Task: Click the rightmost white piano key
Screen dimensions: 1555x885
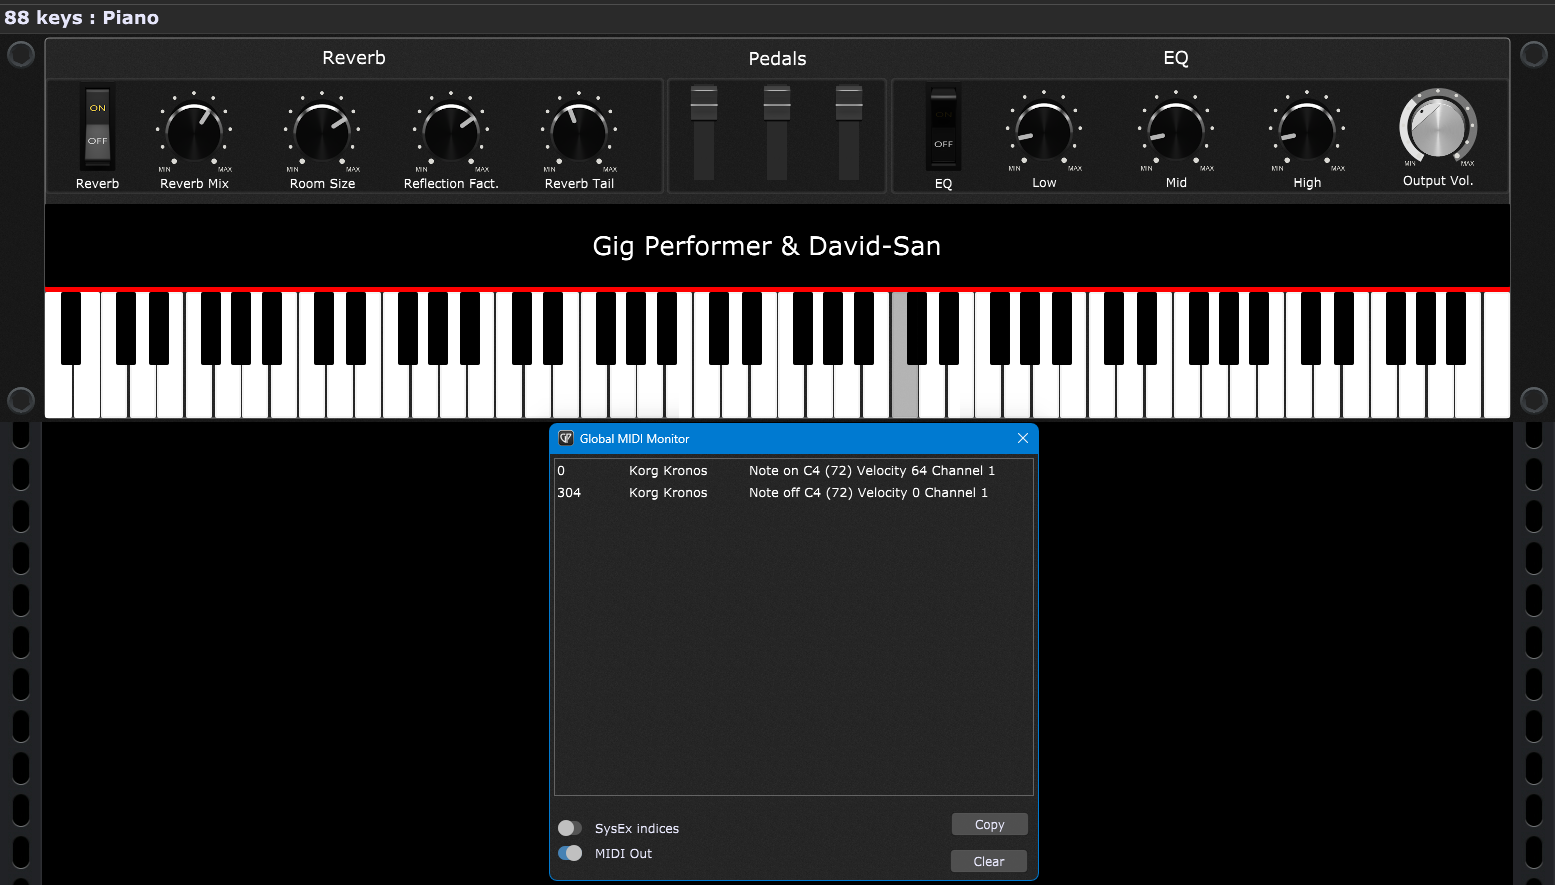Action: click(x=1497, y=355)
